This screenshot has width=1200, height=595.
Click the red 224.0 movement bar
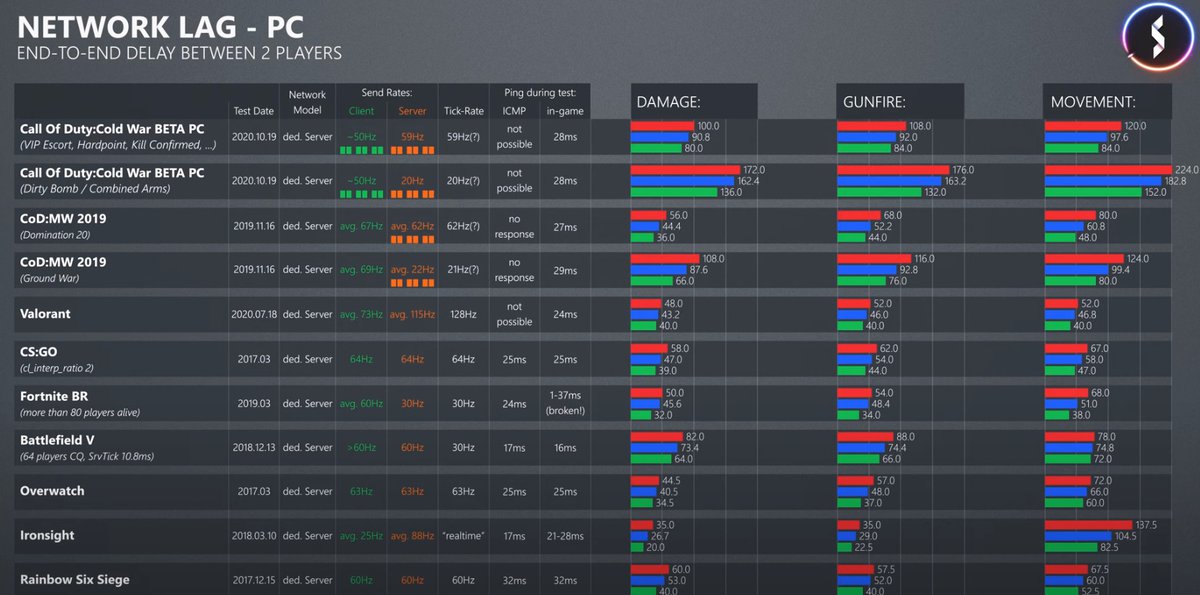click(x=1107, y=170)
